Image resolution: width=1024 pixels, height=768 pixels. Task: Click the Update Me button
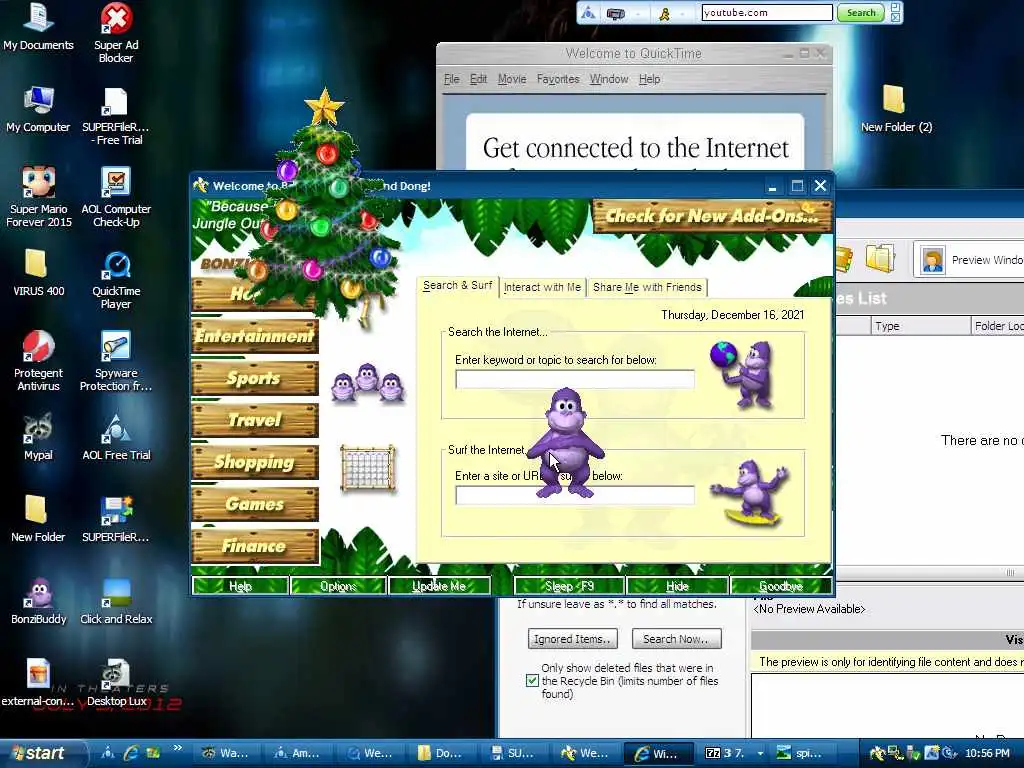pos(439,586)
